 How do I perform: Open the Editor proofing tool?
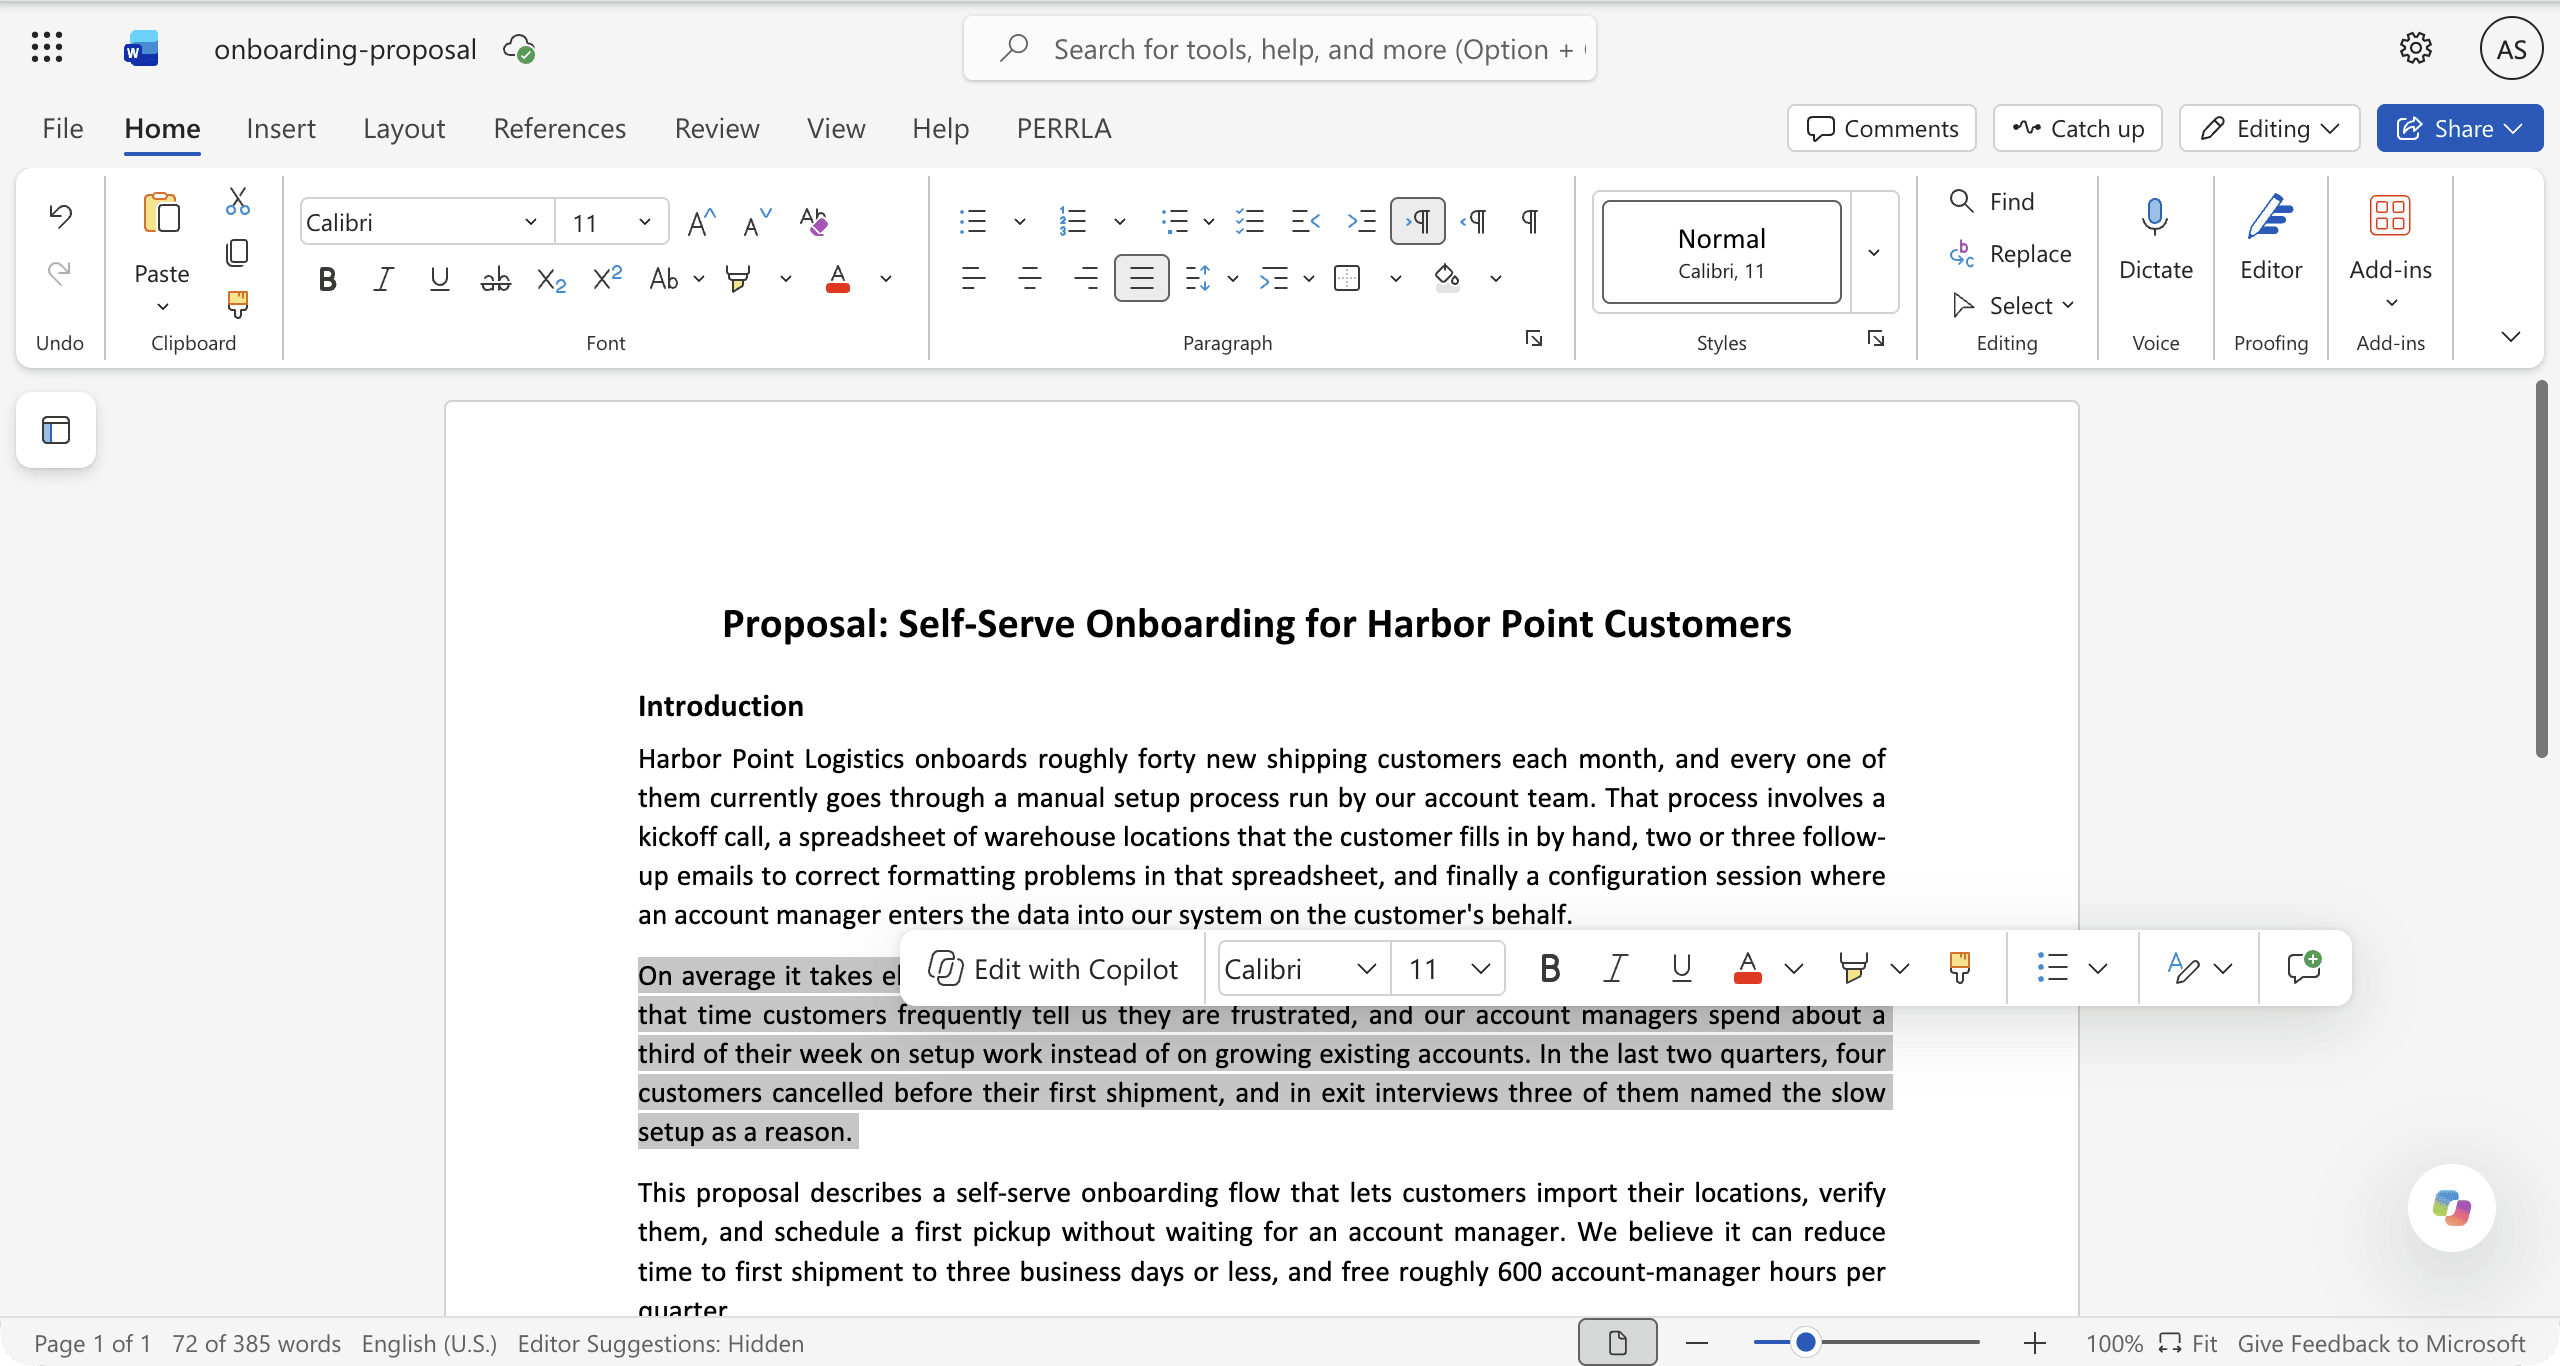pyautogui.click(x=2270, y=240)
